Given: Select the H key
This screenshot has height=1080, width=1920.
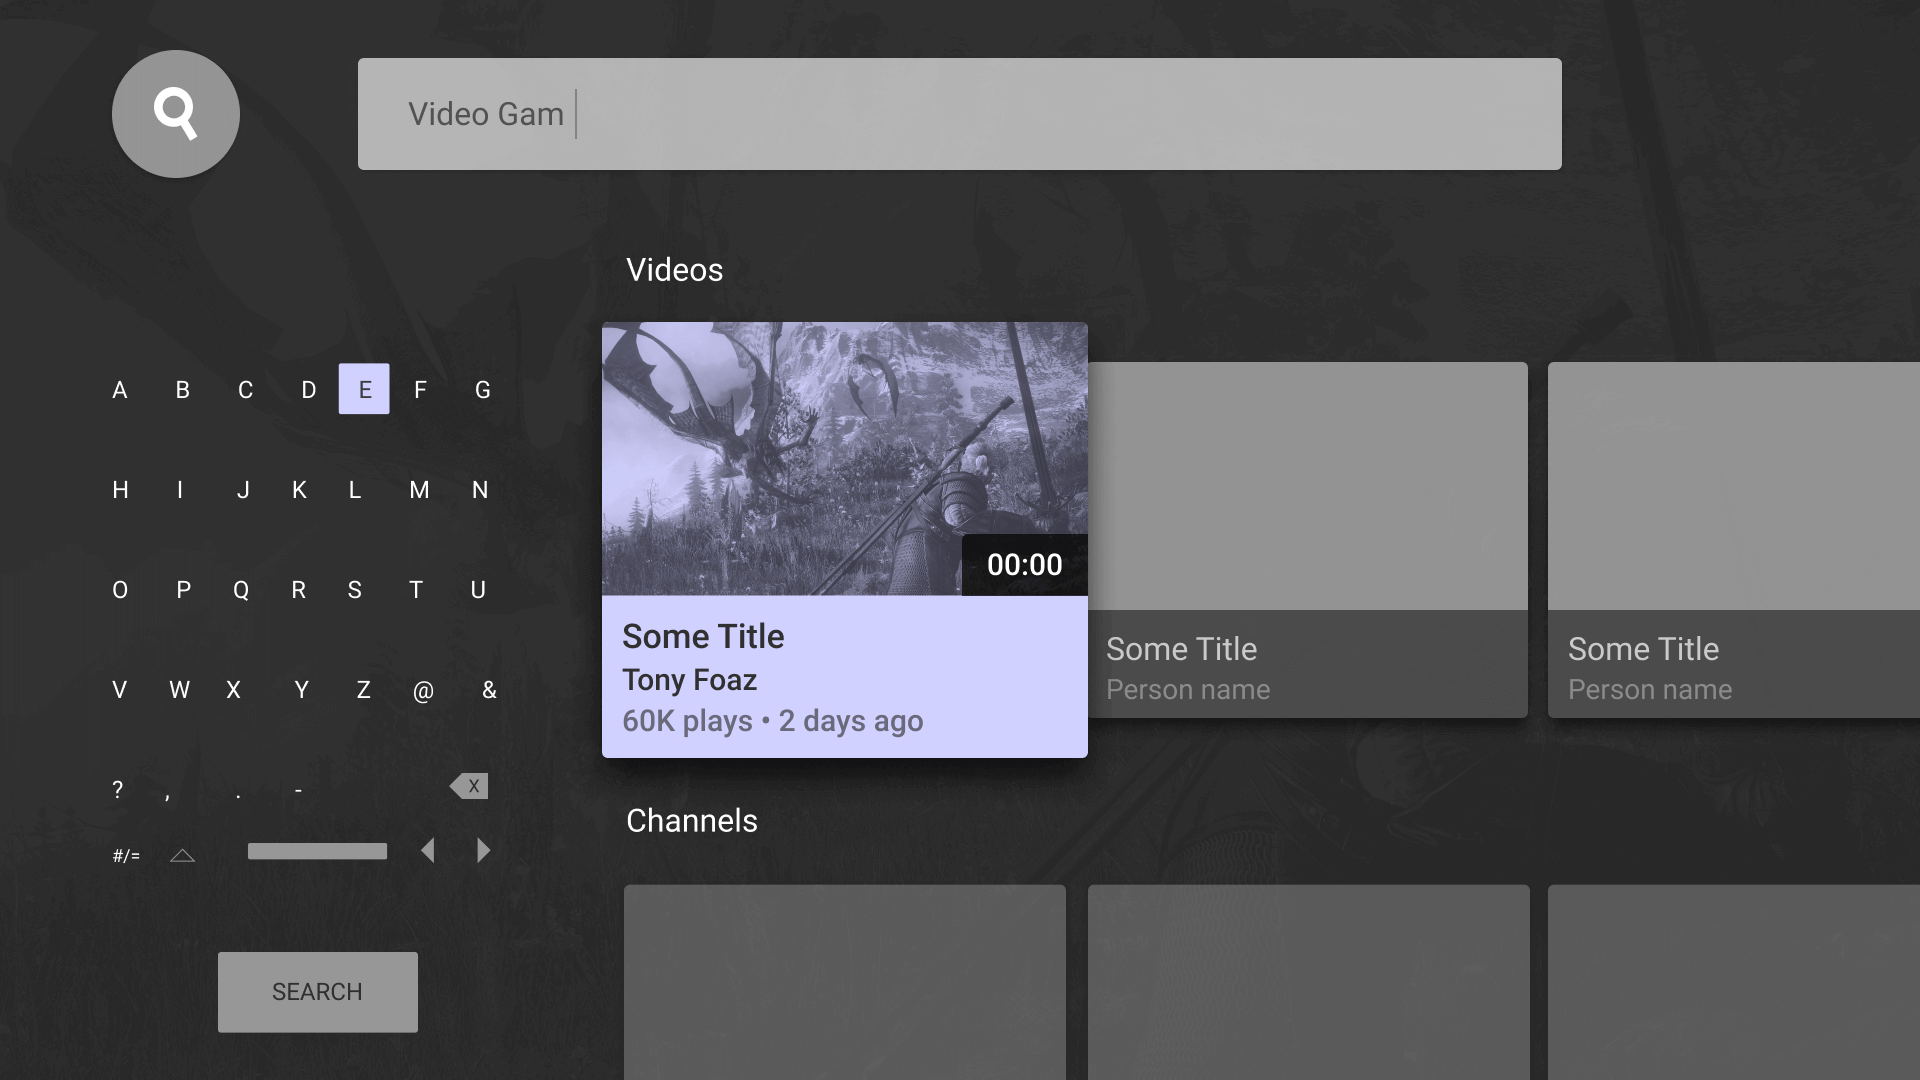Looking at the screenshot, I should tap(121, 490).
